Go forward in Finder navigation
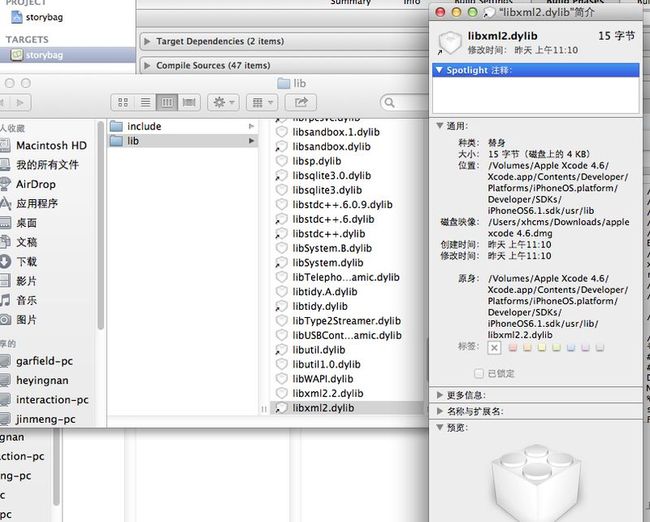 [x=19, y=102]
